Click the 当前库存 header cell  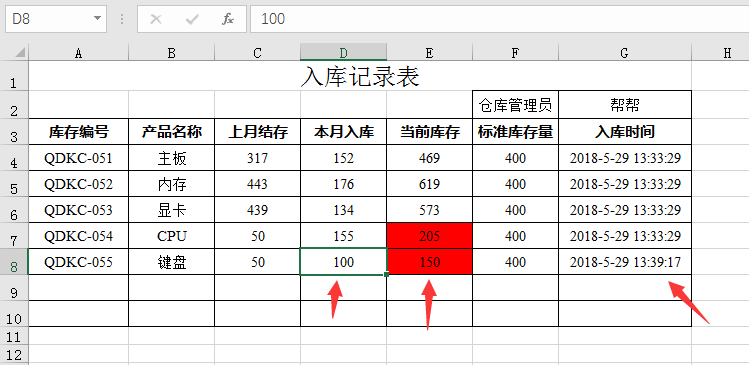tap(429, 132)
